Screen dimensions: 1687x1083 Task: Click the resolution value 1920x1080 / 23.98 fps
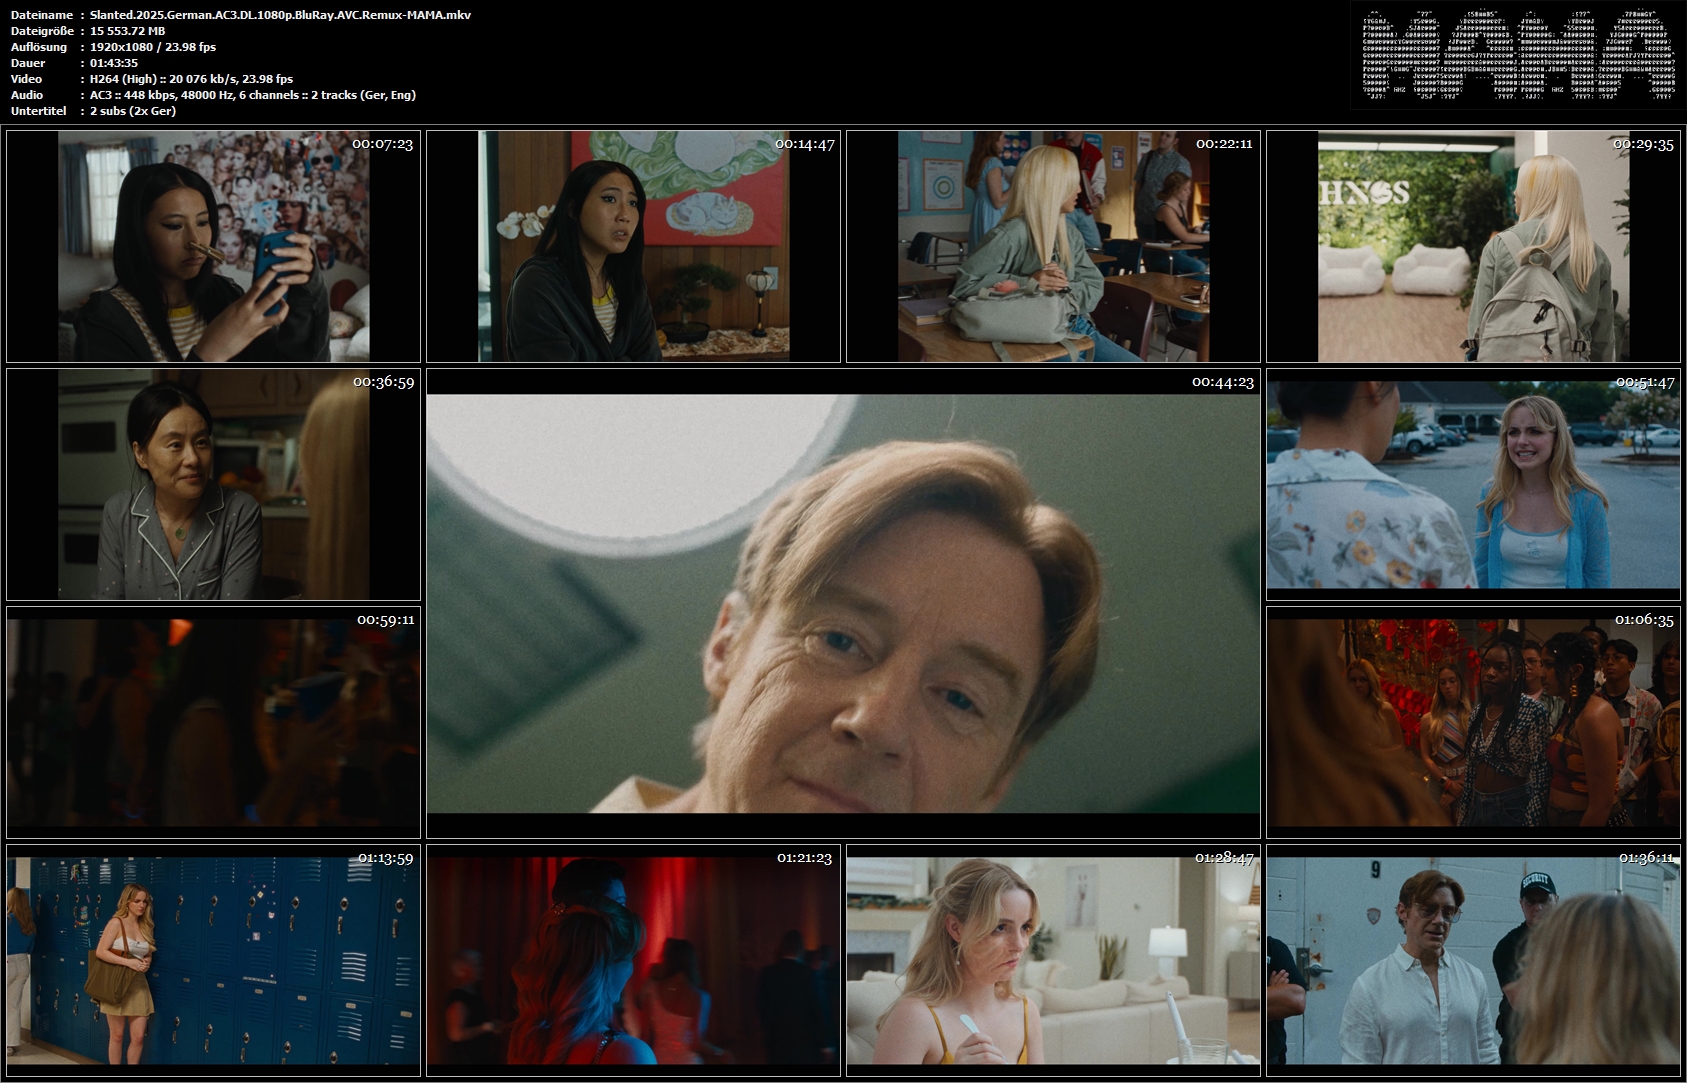point(153,47)
